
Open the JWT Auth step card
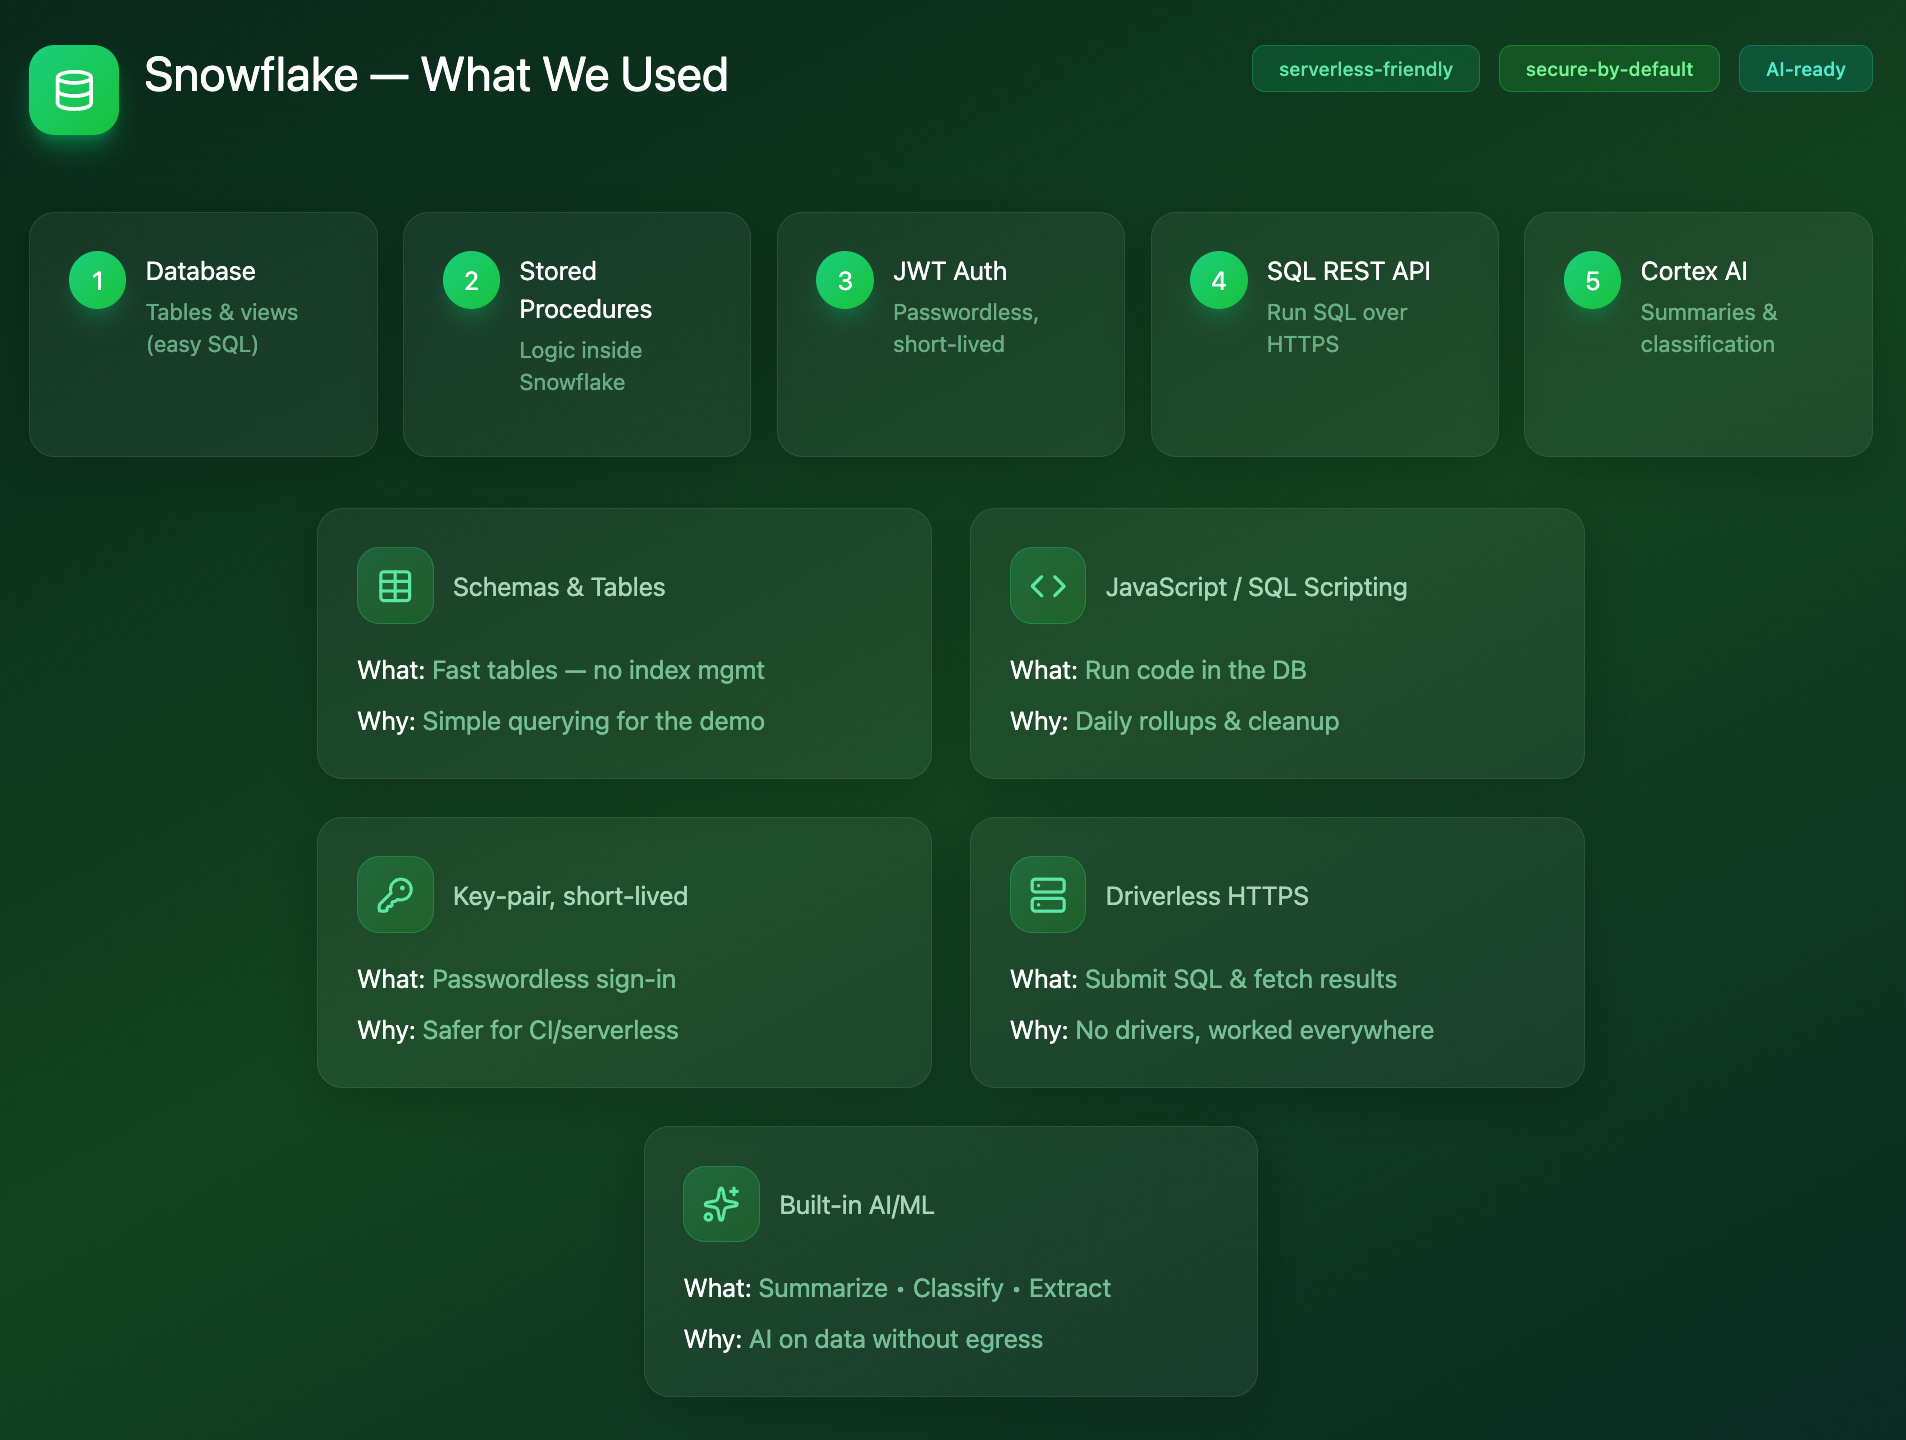tap(951, 334)
